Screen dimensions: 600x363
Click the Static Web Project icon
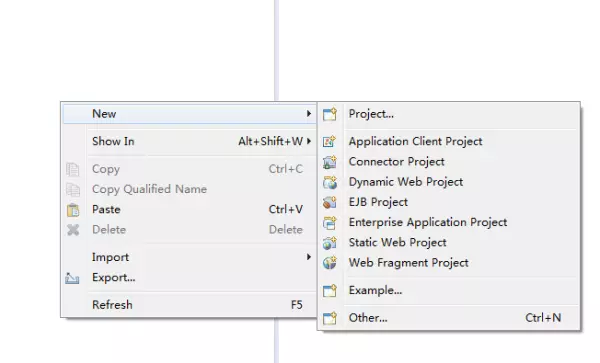[329, 243]
